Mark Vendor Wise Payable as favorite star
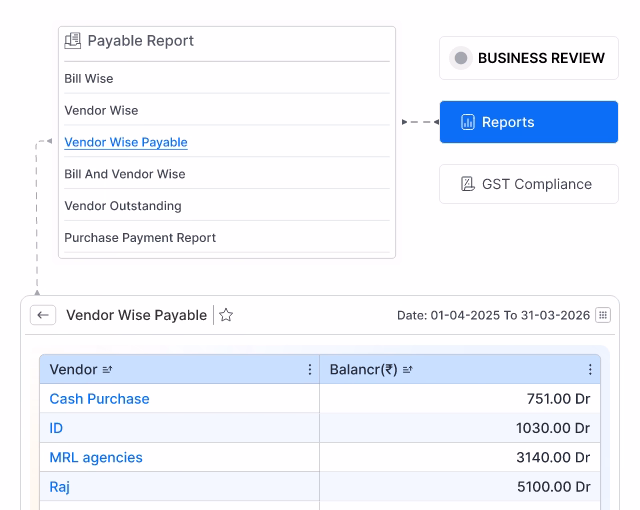 click(226, 315)
